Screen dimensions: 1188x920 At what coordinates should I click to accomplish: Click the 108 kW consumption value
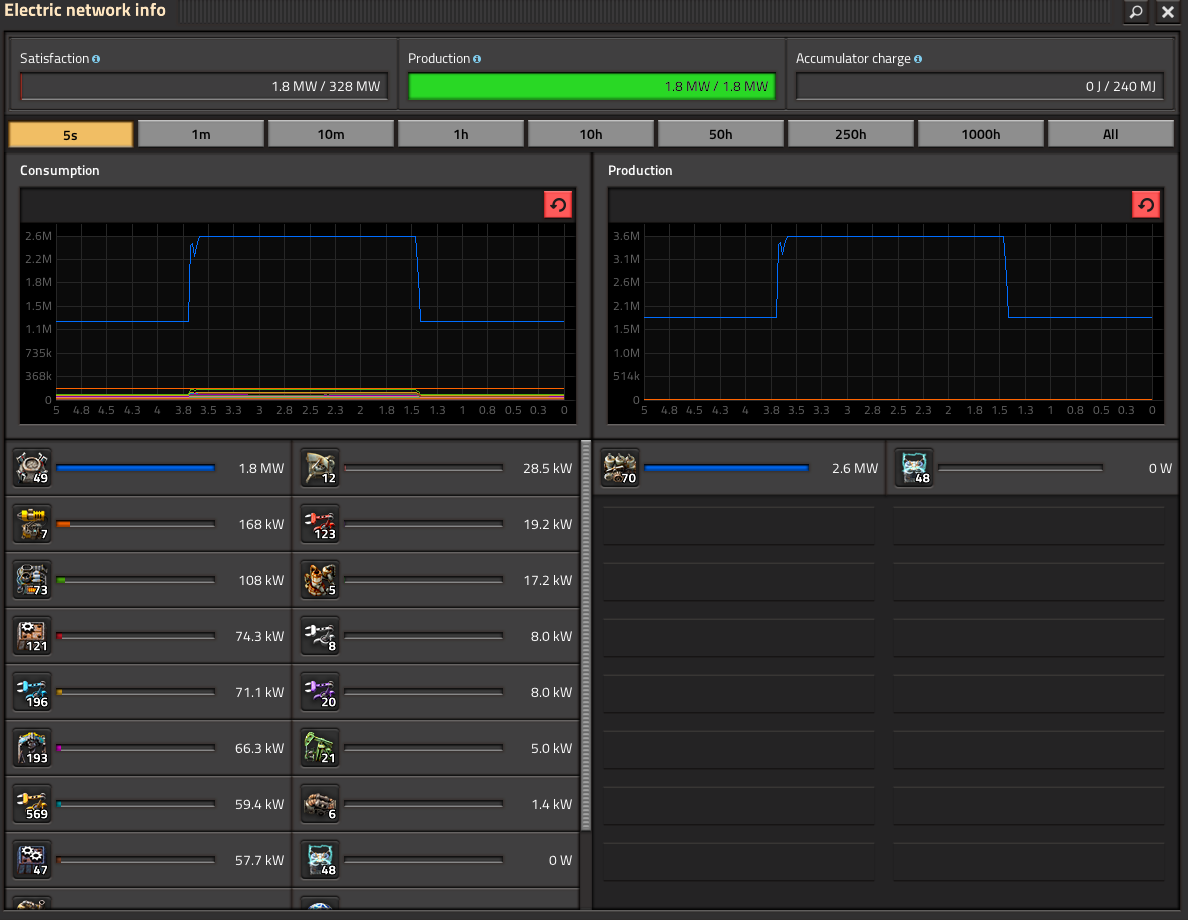[261, 580]
